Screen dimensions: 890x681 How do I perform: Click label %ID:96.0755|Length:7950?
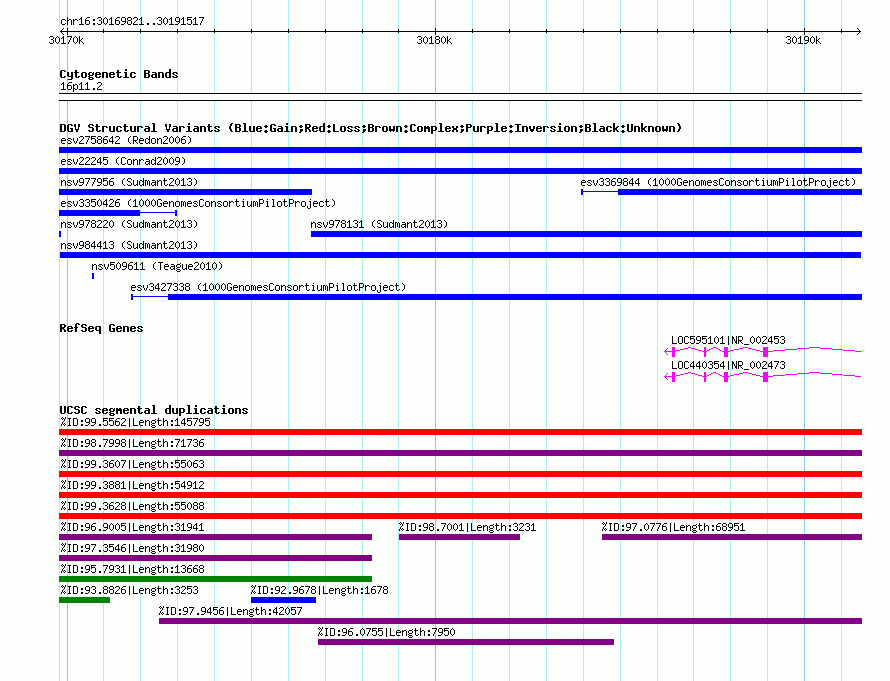[x=387, y=632]
